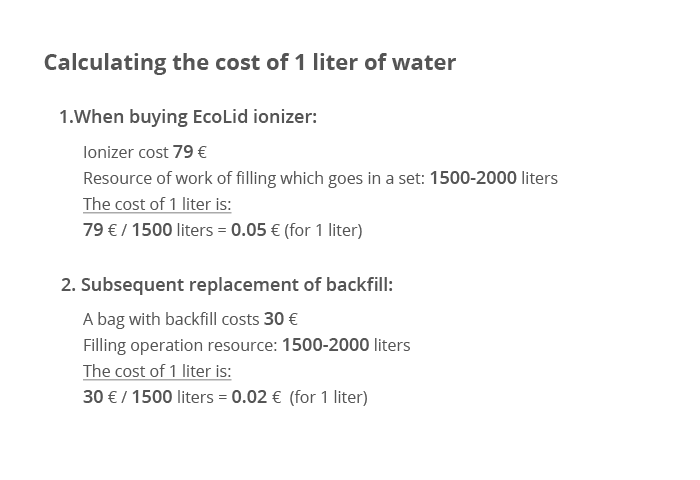Click the main title about calculating water cost
Screen dimensions: 700x480
[x=250, y=62]
